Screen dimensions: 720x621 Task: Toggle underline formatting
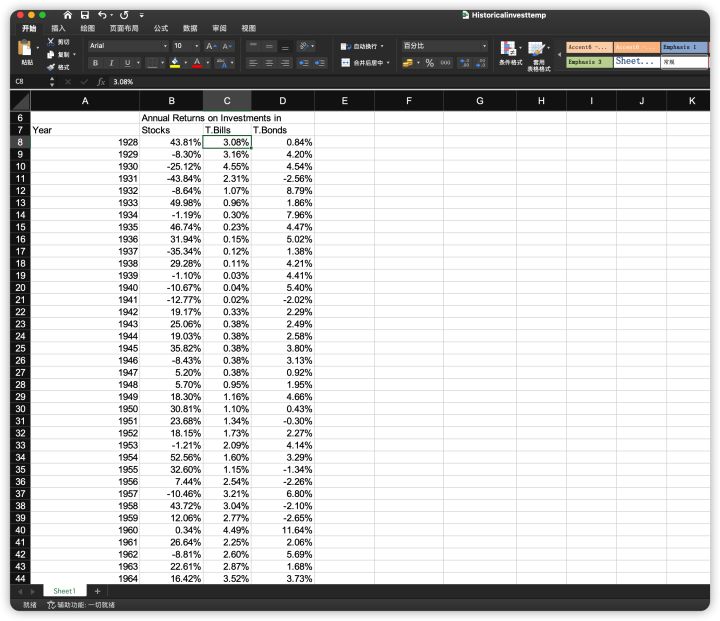point(127,63)
